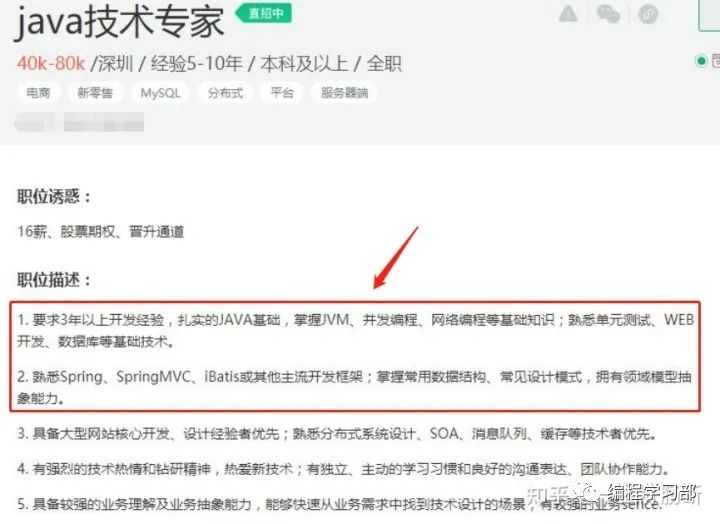Select the MySQL tag
Screen dimensions: 720x524
(160, 93)
